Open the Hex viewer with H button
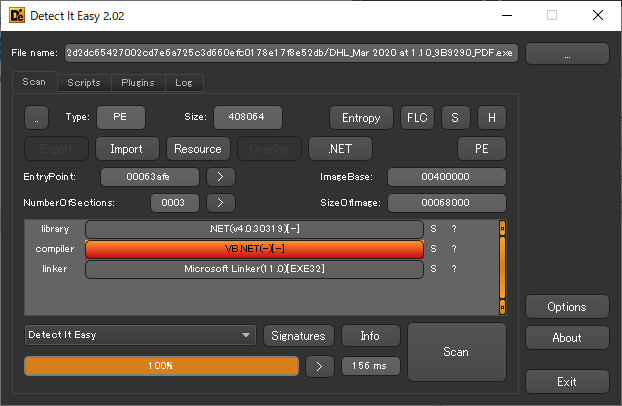This screenshot has width=622, height=406. click(492, 117)
